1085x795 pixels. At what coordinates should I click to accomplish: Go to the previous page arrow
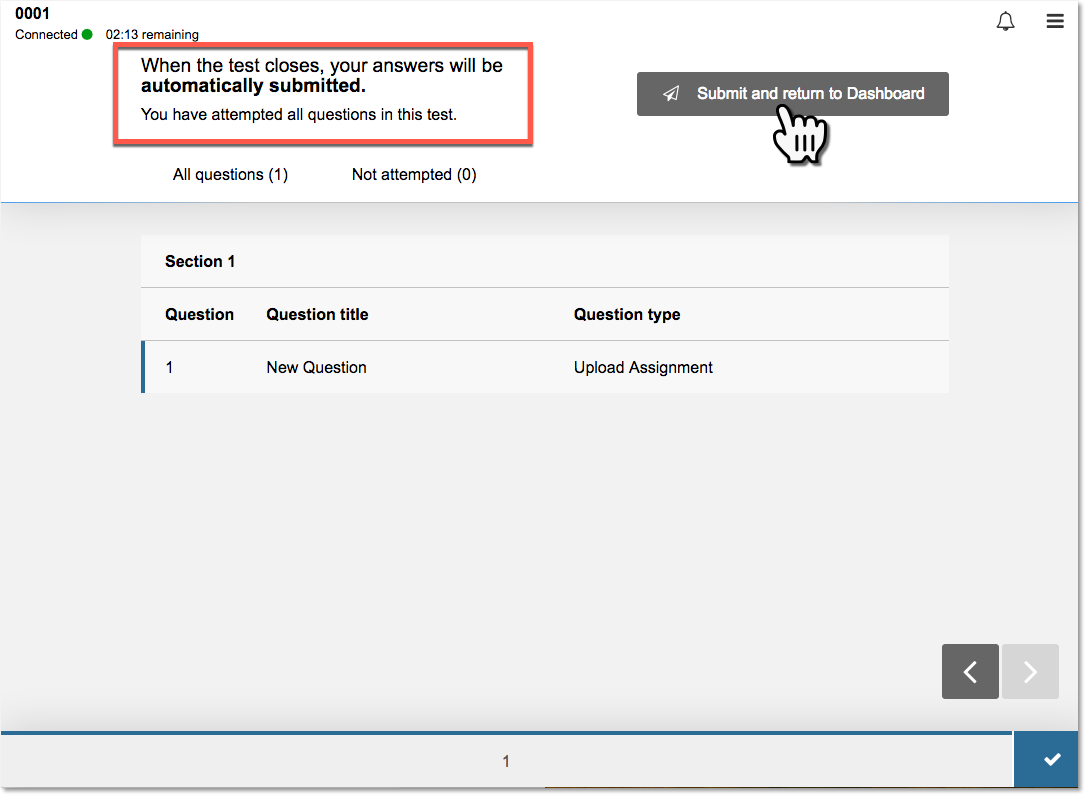970,672
